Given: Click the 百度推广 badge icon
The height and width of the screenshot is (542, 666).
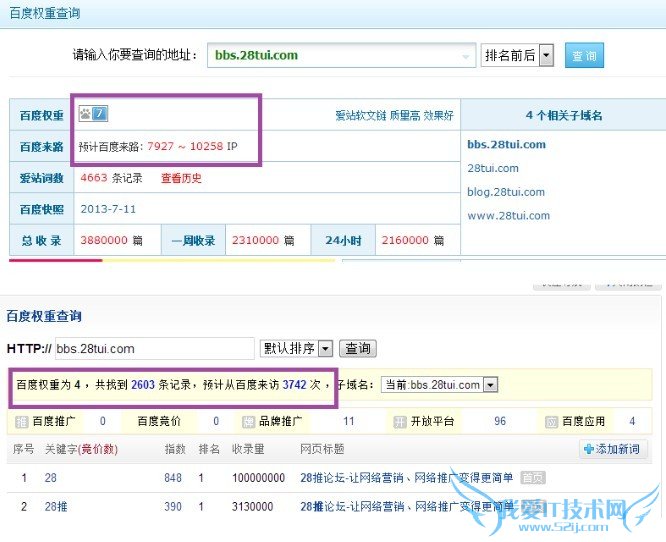Looking at the screenshot, I should [x=22, y=422].
